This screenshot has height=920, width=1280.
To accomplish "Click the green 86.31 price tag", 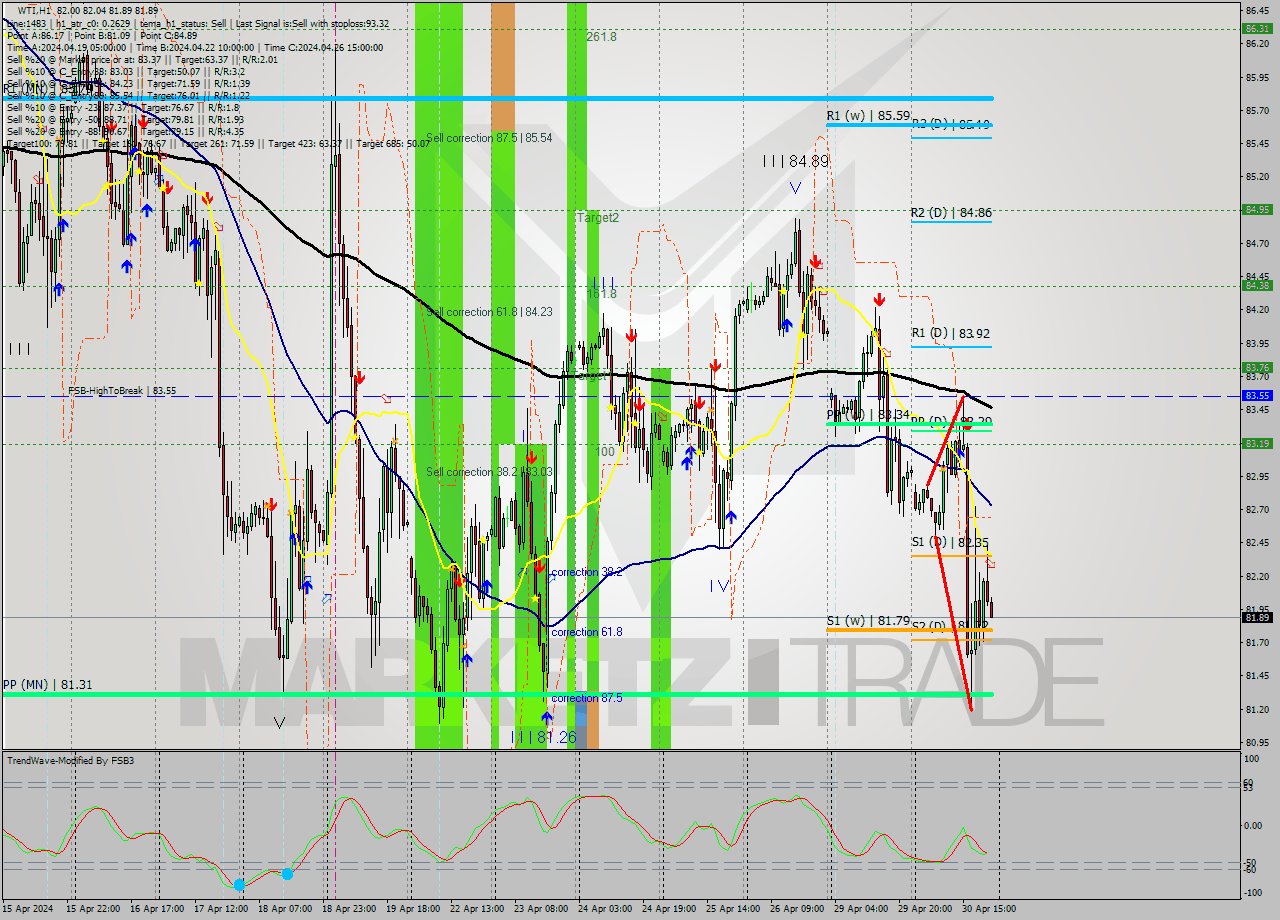I will (x=1257, y=29).
